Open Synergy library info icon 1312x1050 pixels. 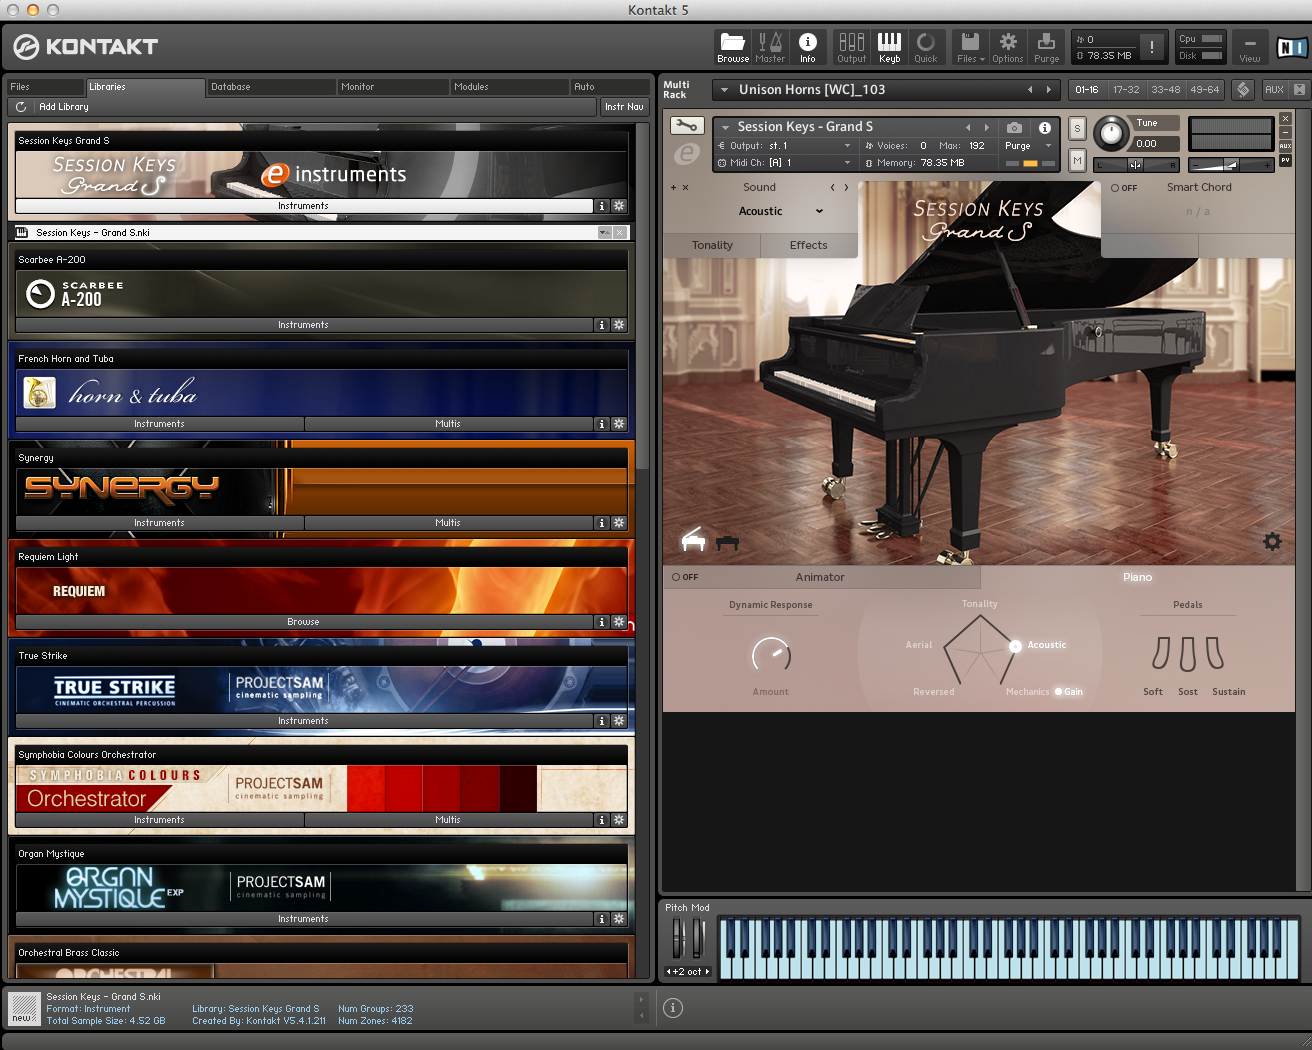pyautogui.click(x=602, y=523)
